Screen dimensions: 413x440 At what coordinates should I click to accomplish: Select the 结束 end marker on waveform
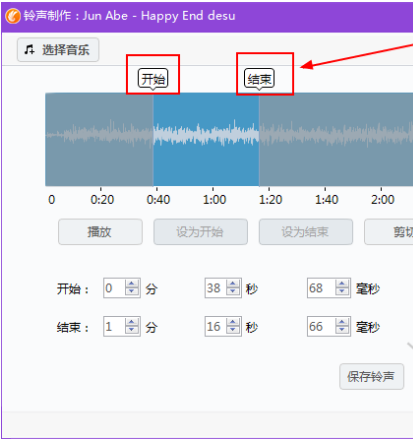pyautogui.click(x=259, y=79)
